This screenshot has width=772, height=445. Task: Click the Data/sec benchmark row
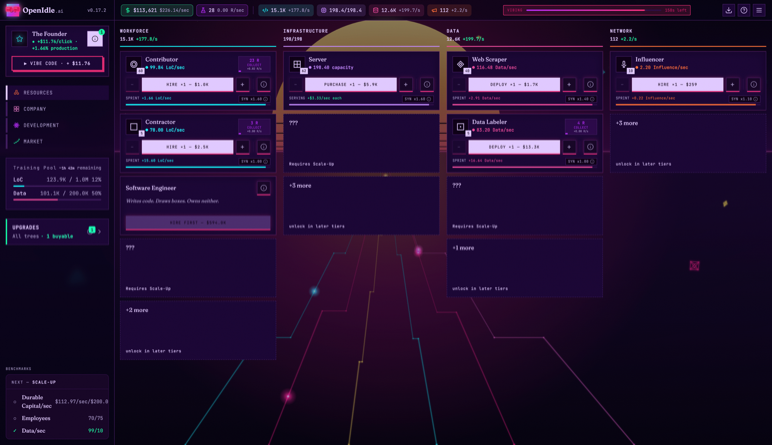(x=58, y=431)
